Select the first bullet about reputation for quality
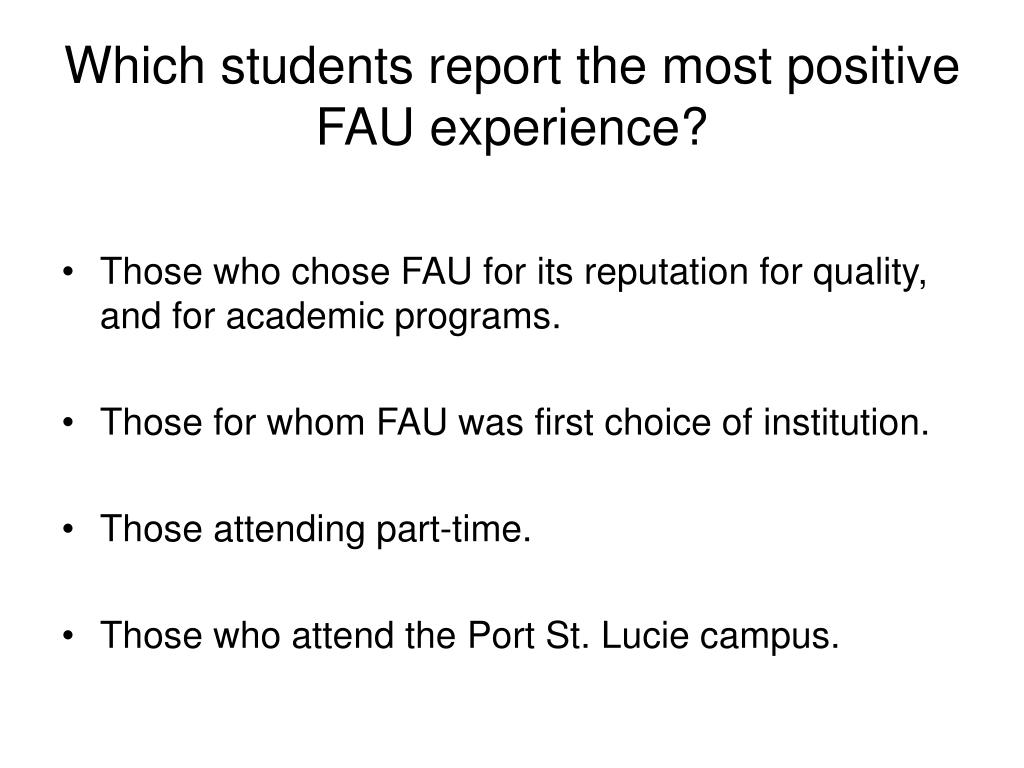Viewport: 1024px width, 768px height. click(513, 293)
